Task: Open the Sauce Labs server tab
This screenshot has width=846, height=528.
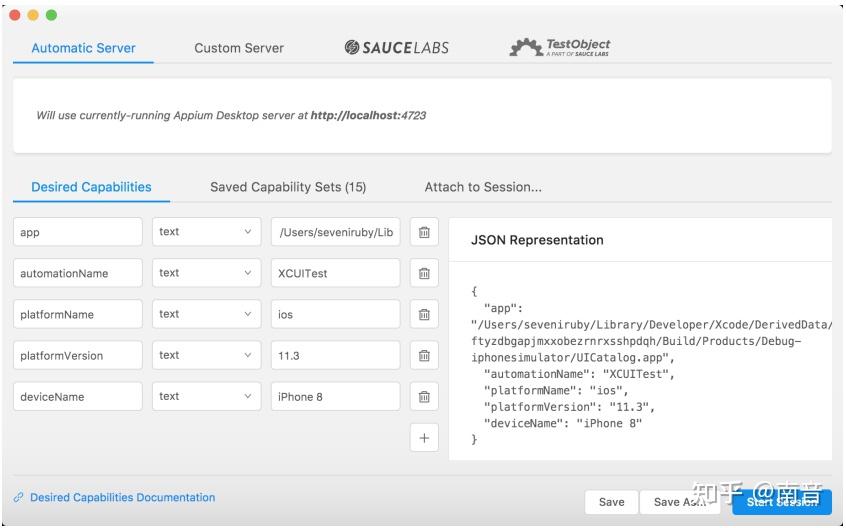Action: tap(397, 47)
